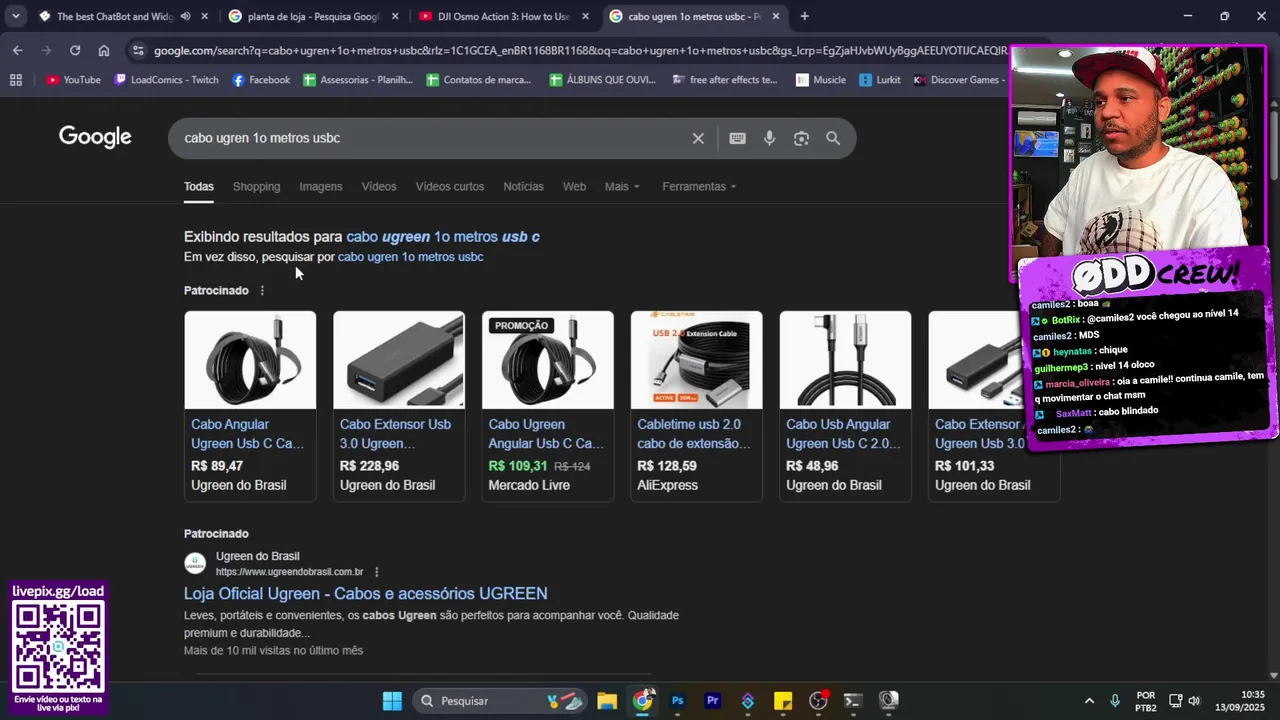
Task: Open the Chrome apps grid in bookmarks bar
Action: pos(16,80)
